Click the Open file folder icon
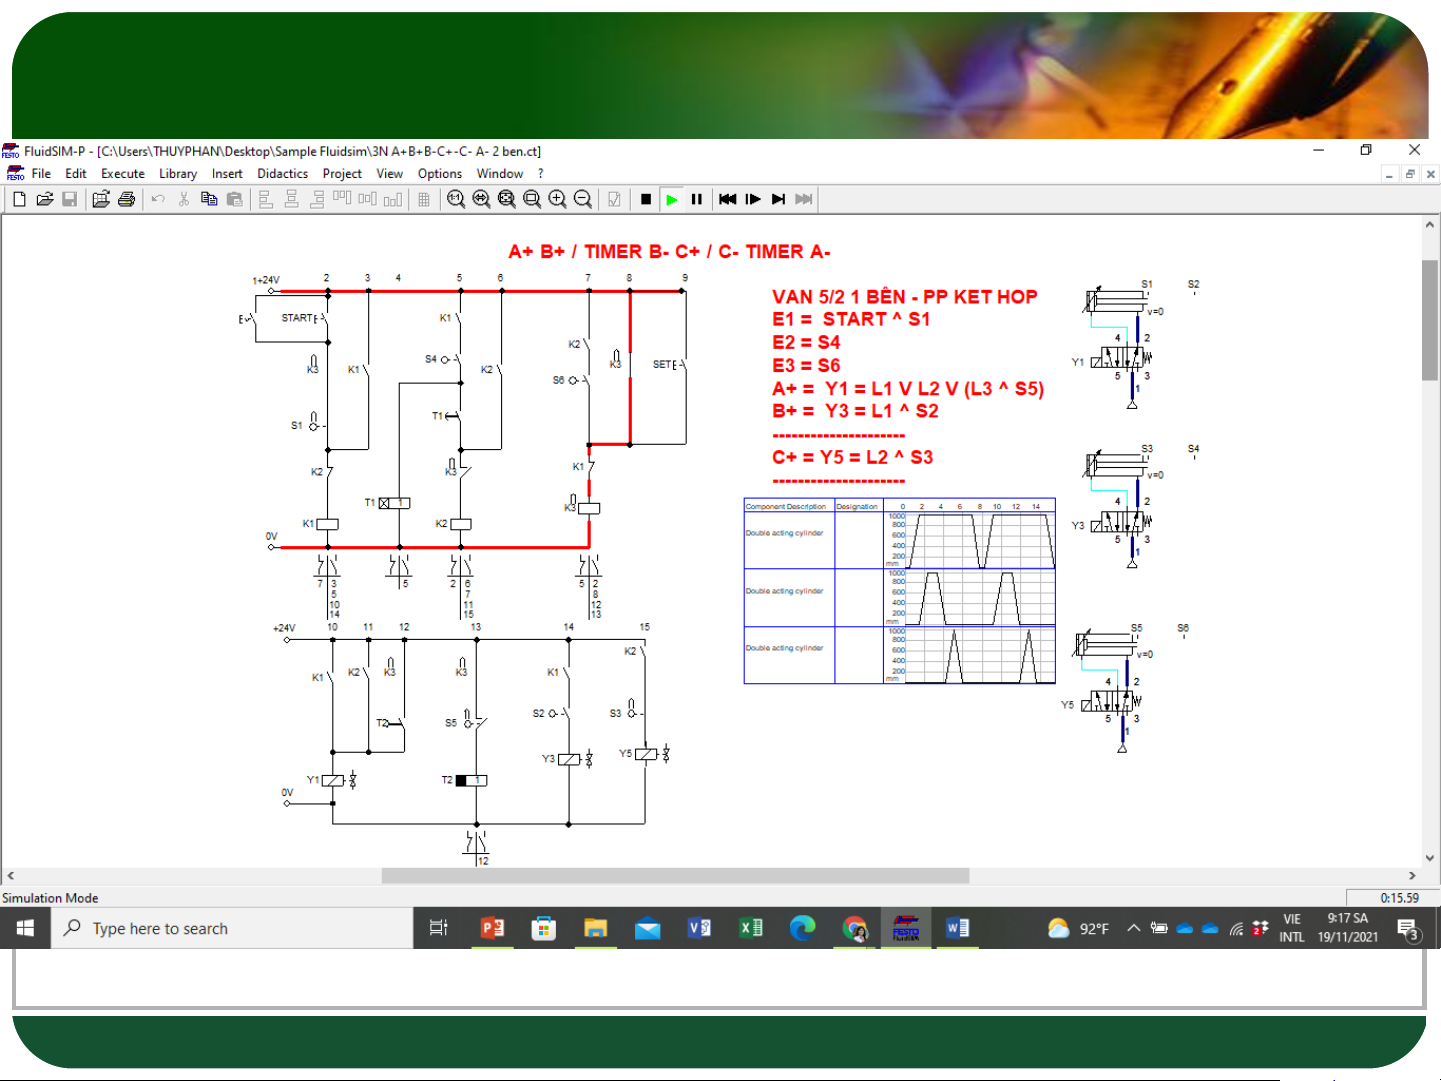 [x=45, y=199]
